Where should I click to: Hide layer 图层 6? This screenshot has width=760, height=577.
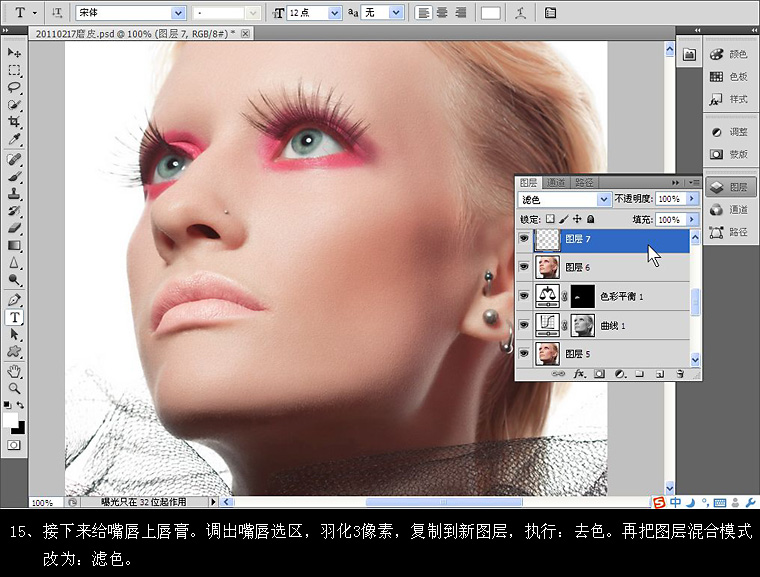tap(523, 267)
